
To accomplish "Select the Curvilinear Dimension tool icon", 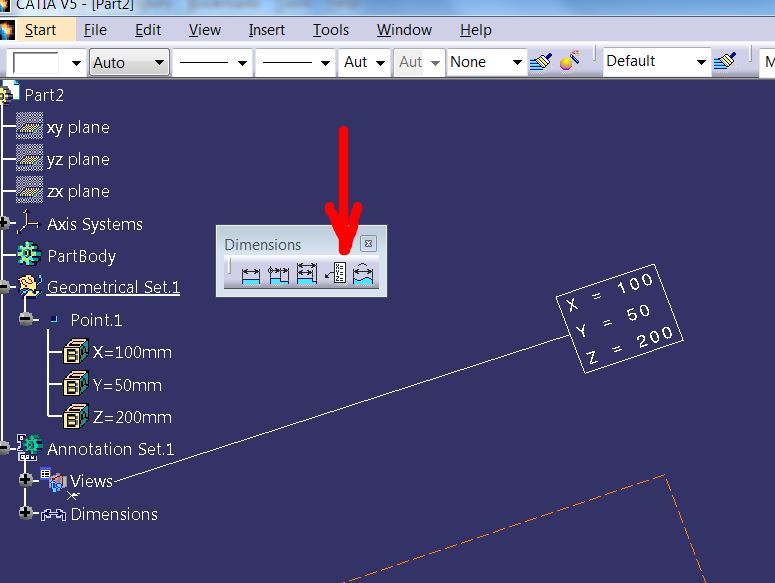I will pos(363,274).
